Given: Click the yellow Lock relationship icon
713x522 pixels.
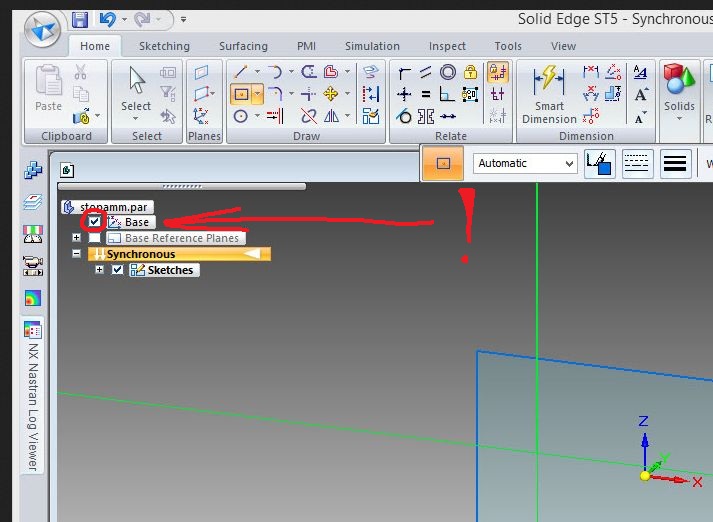Looking at the screenshot, I should coord(470,72).
